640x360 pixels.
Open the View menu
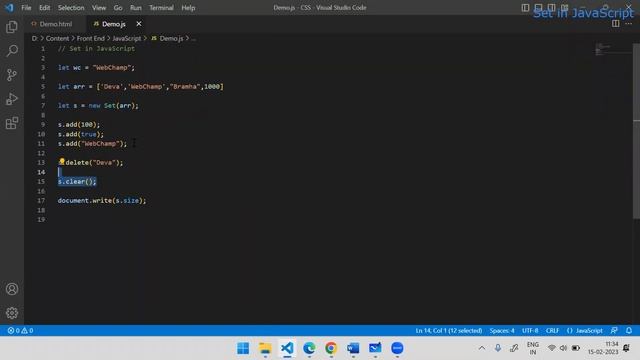pos(99,8)
